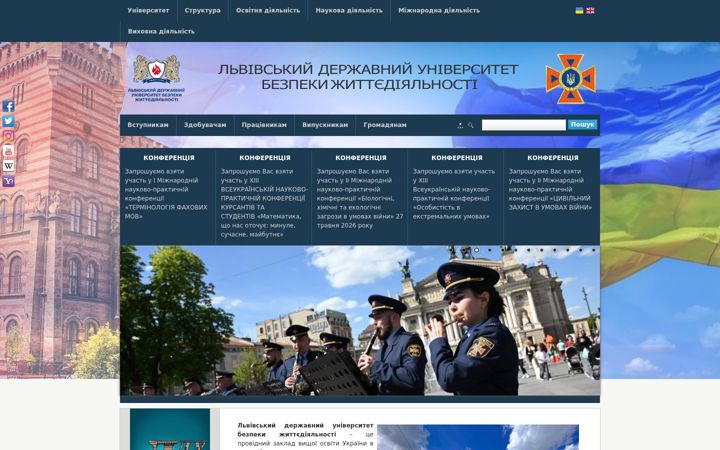720x450 pixels.
Task: Open the Наукова діяльність menu
Action: click(349, 11)
